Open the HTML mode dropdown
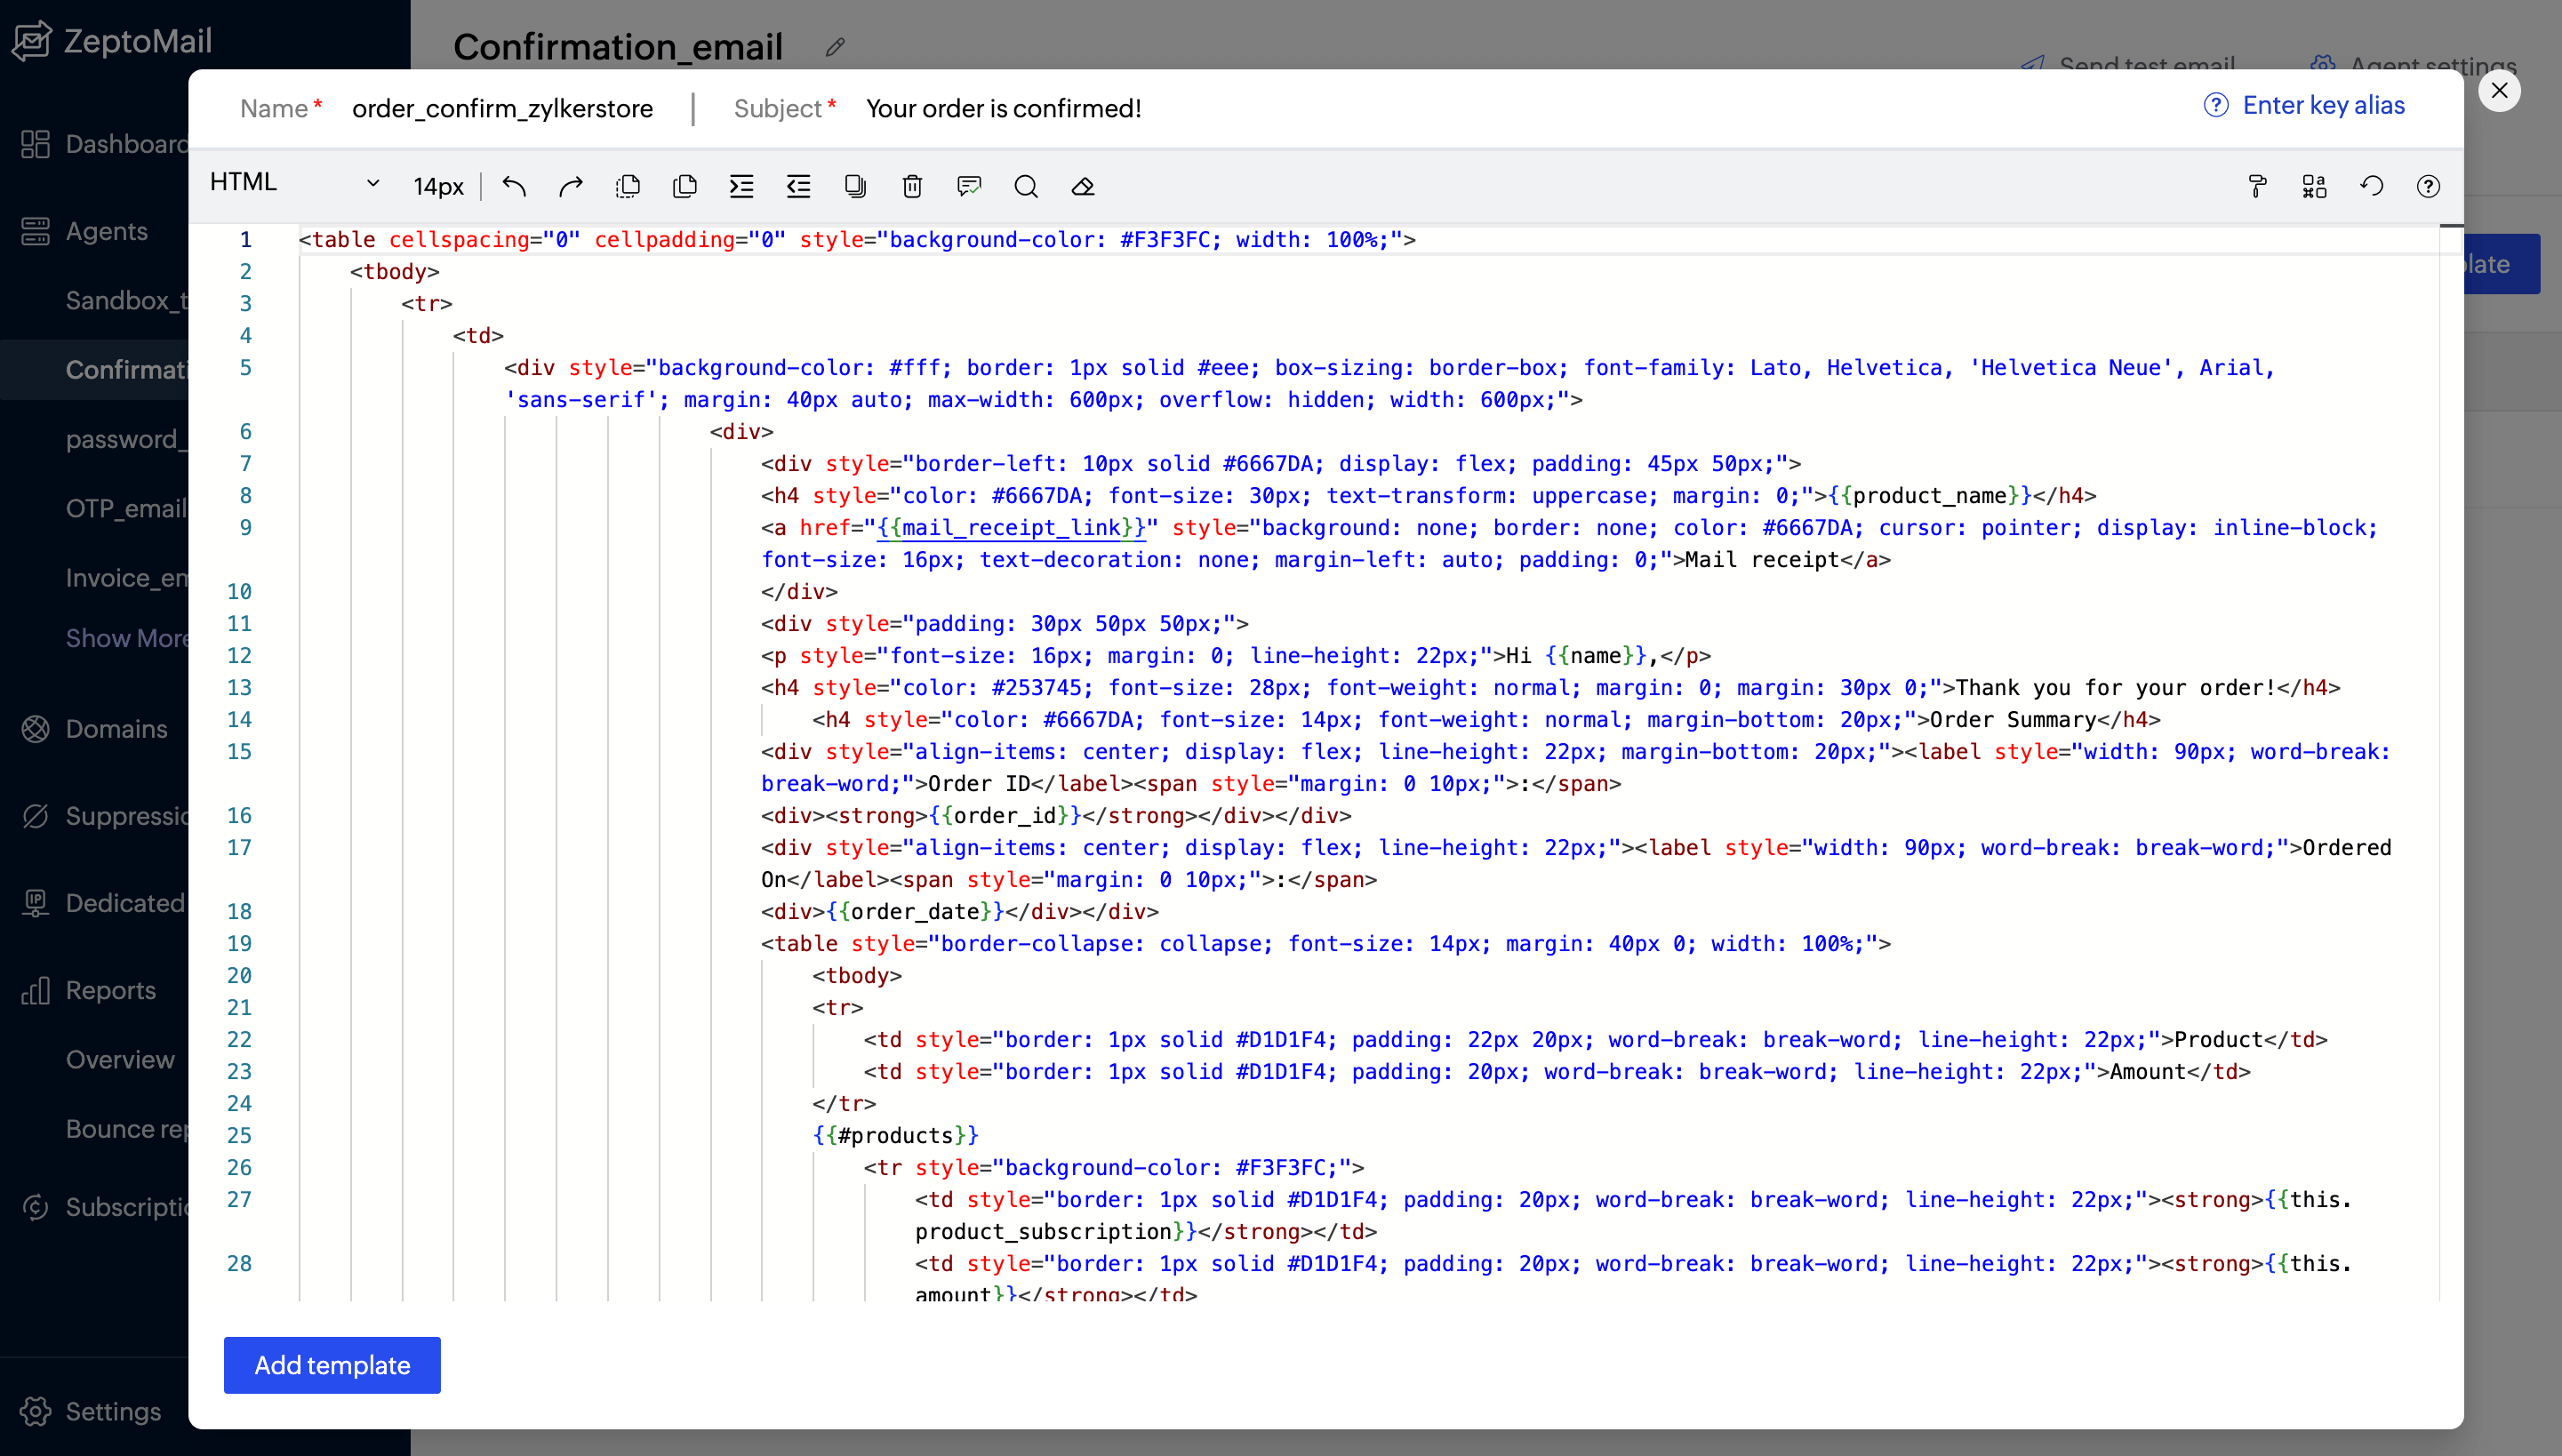Screen dimensions: 2562x1456 pyautogui.click(x=293, y=182)
